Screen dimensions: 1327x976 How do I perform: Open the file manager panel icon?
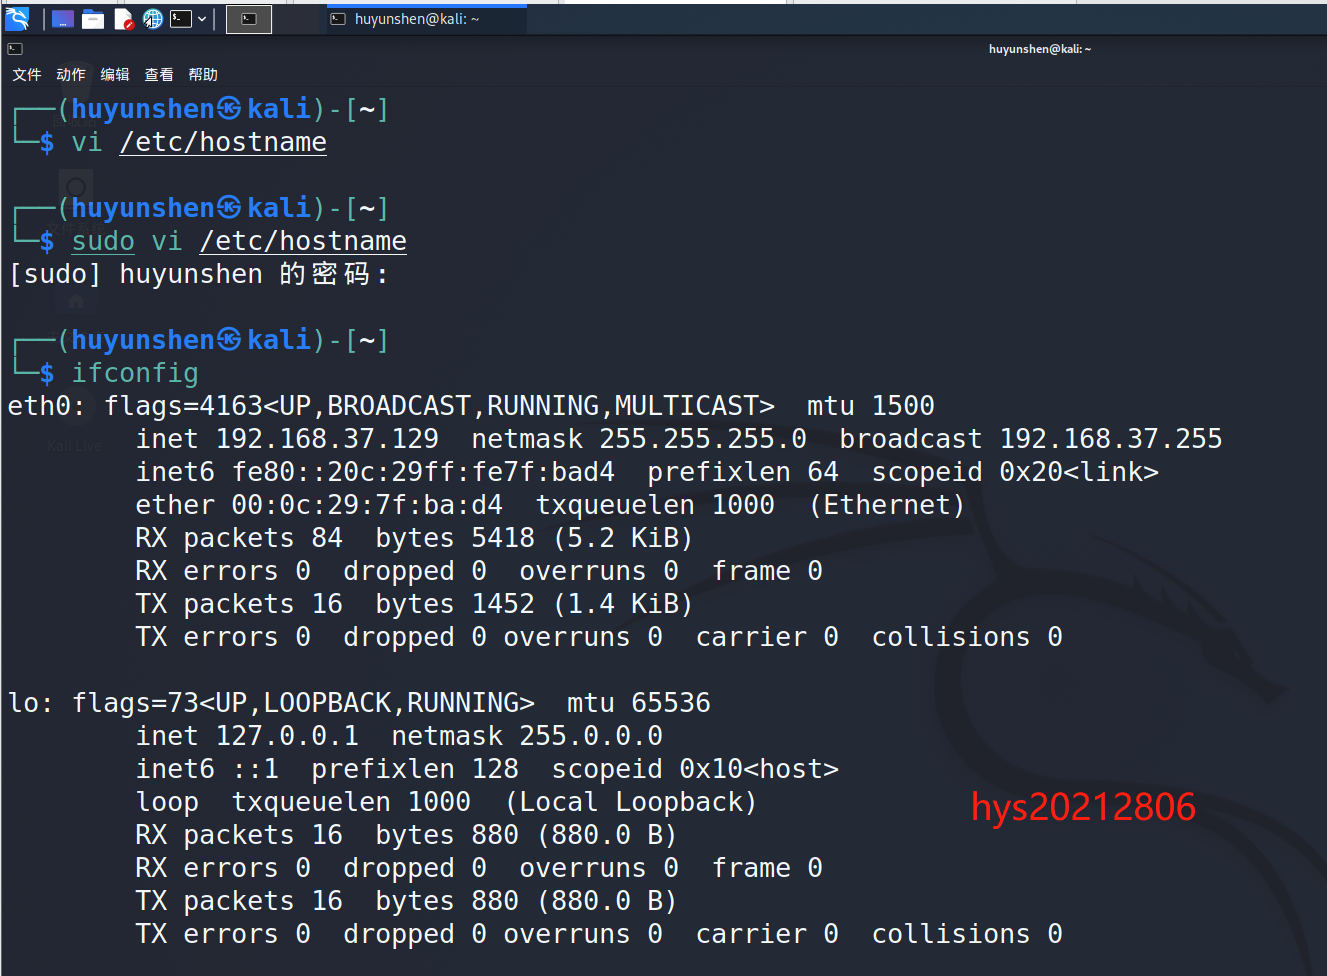tap(93, 19)
